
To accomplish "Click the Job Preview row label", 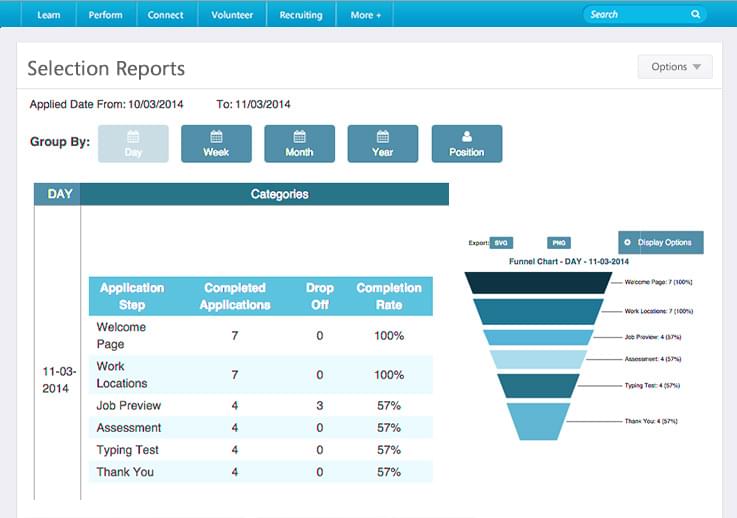I will [x=128, y=405].
